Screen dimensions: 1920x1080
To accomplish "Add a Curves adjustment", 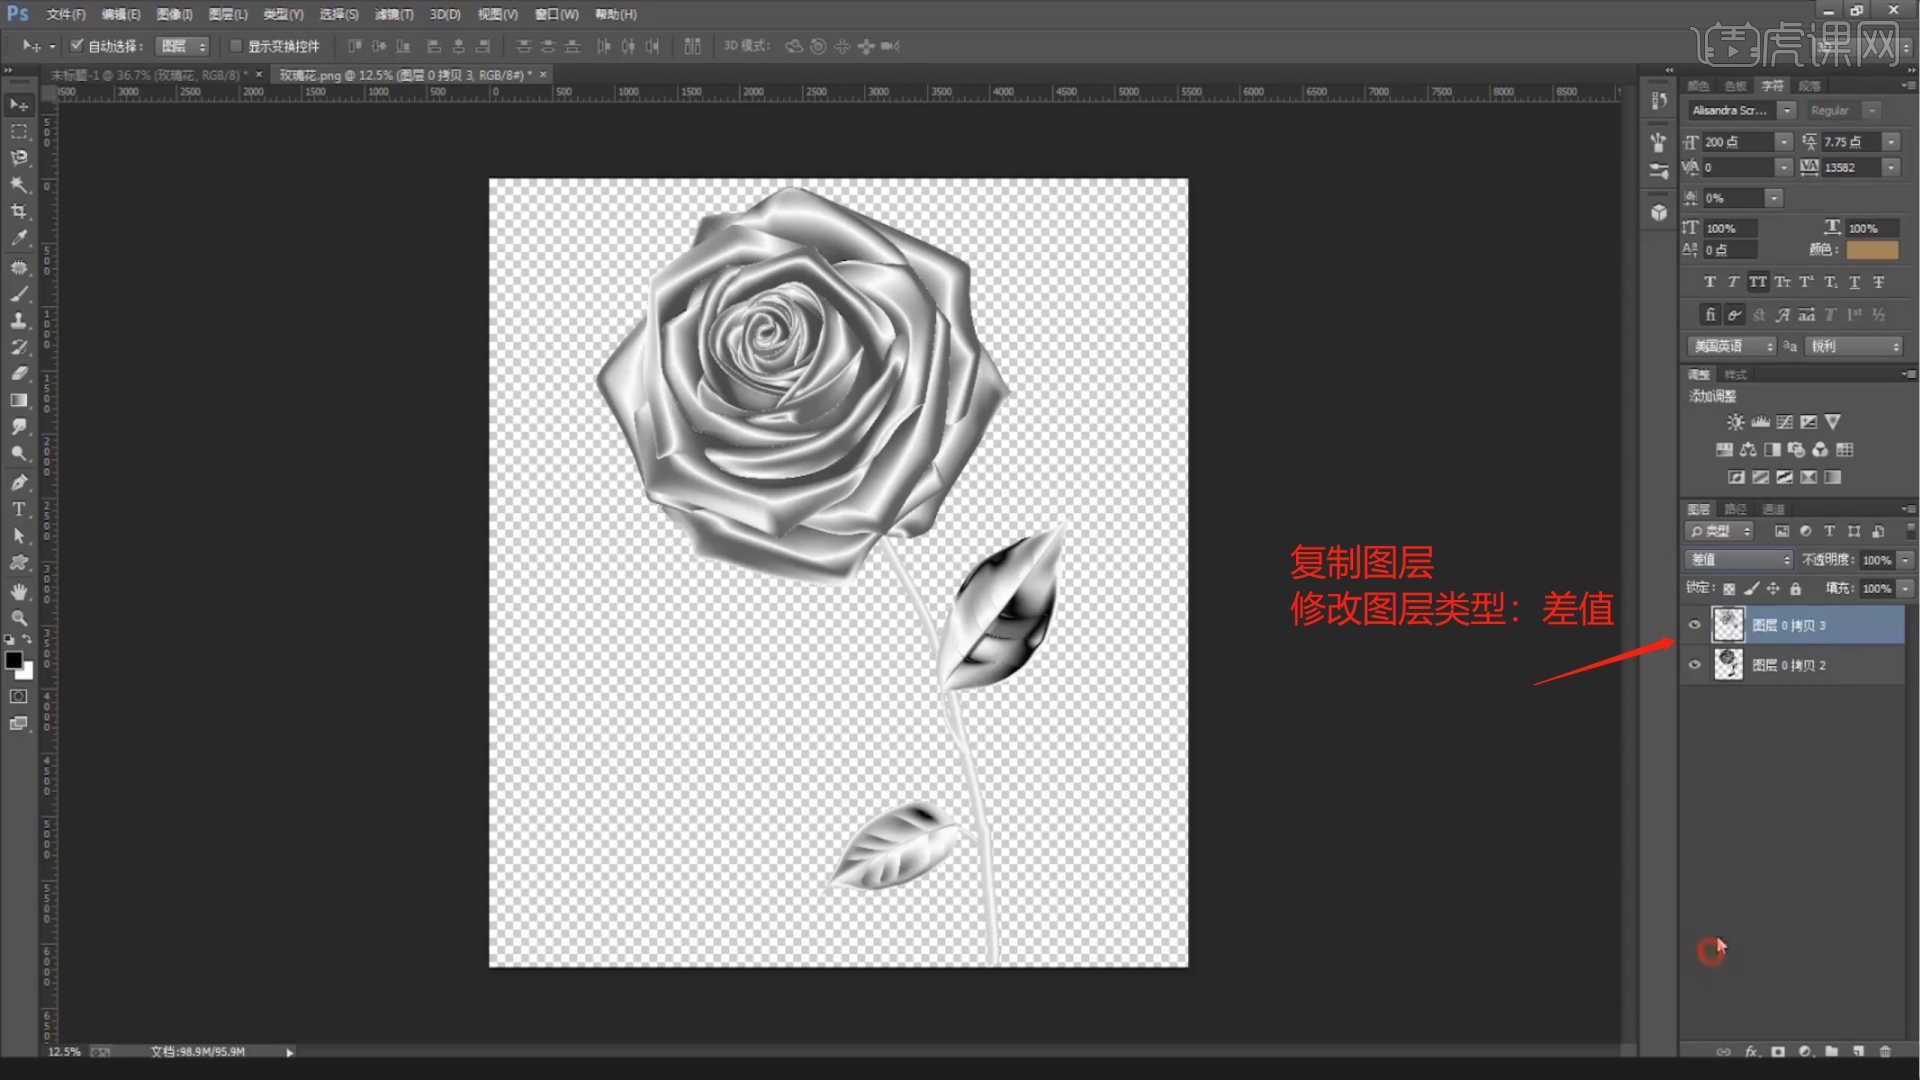I will tap(1785, 422).
